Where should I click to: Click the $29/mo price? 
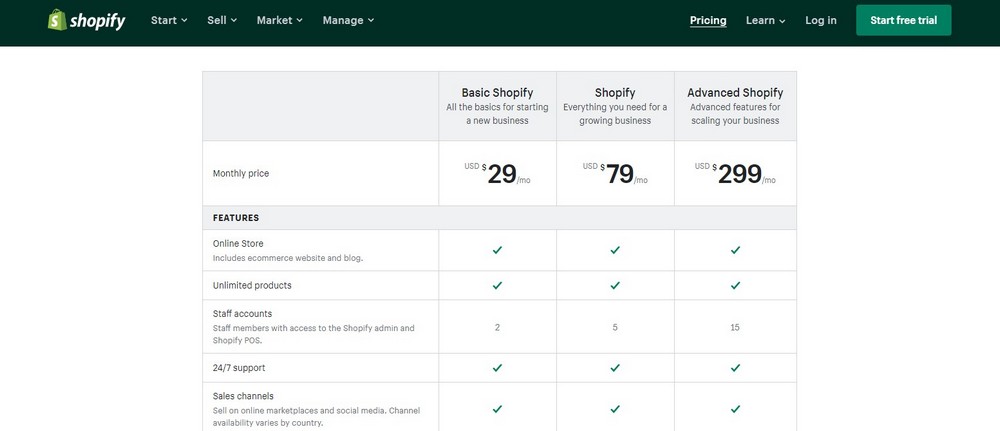point(497,173)
